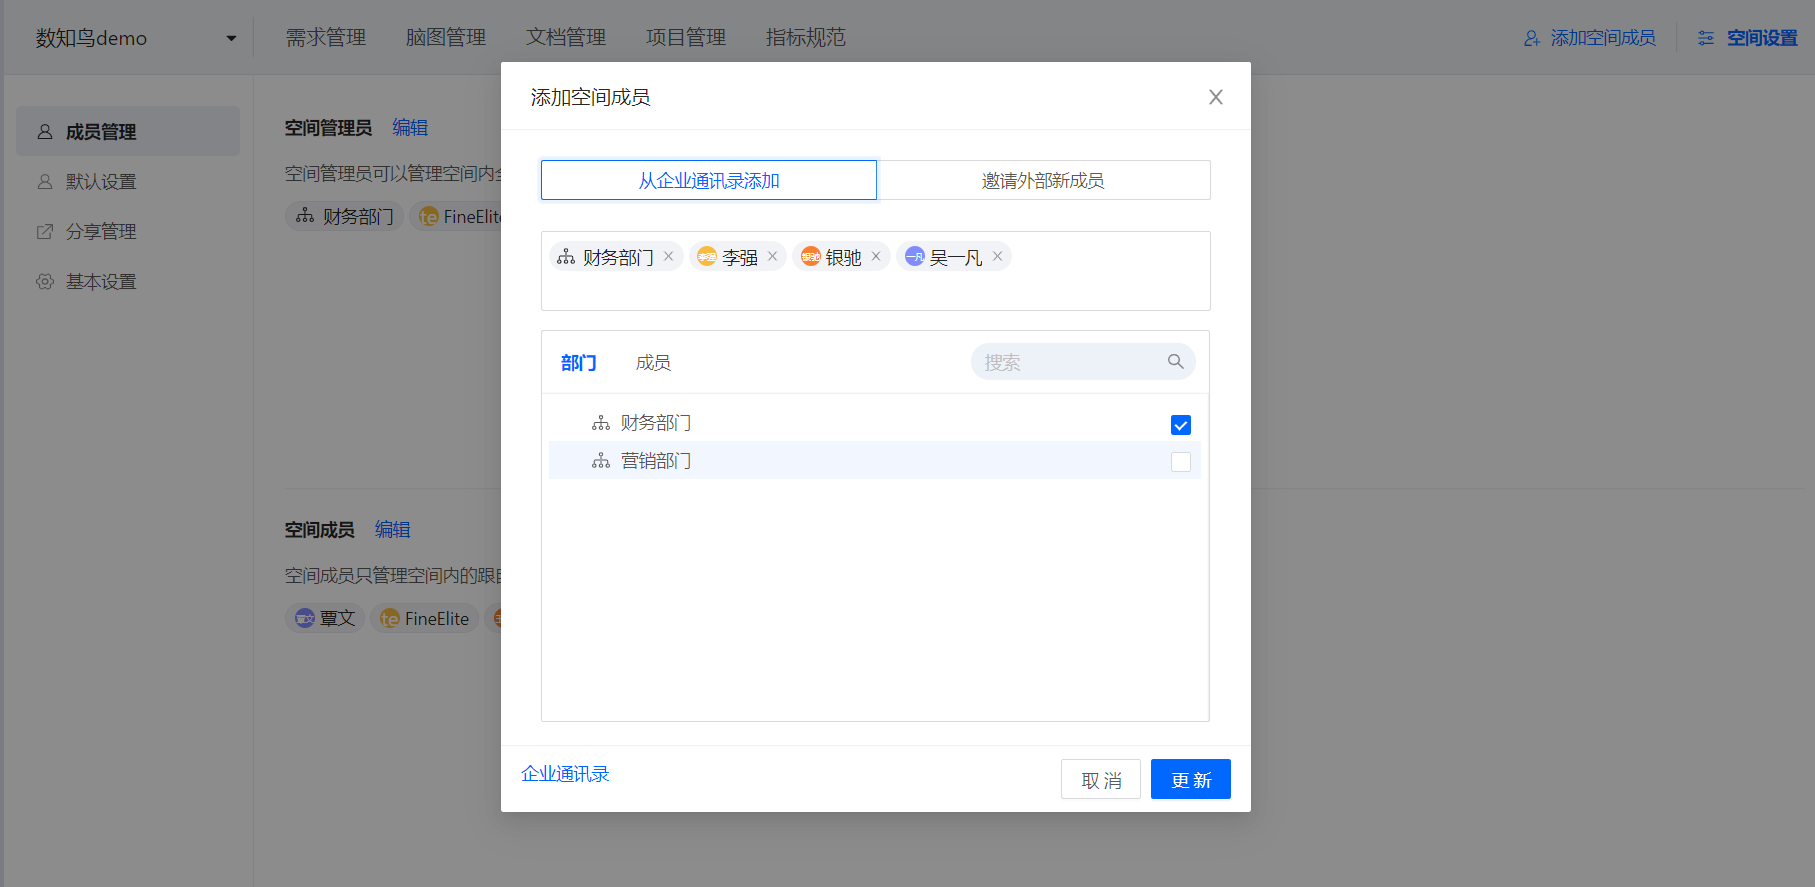Switch to 从企业通讯录添加 tab
This screenshot has width=1815, height=887.
coord(709,180)
